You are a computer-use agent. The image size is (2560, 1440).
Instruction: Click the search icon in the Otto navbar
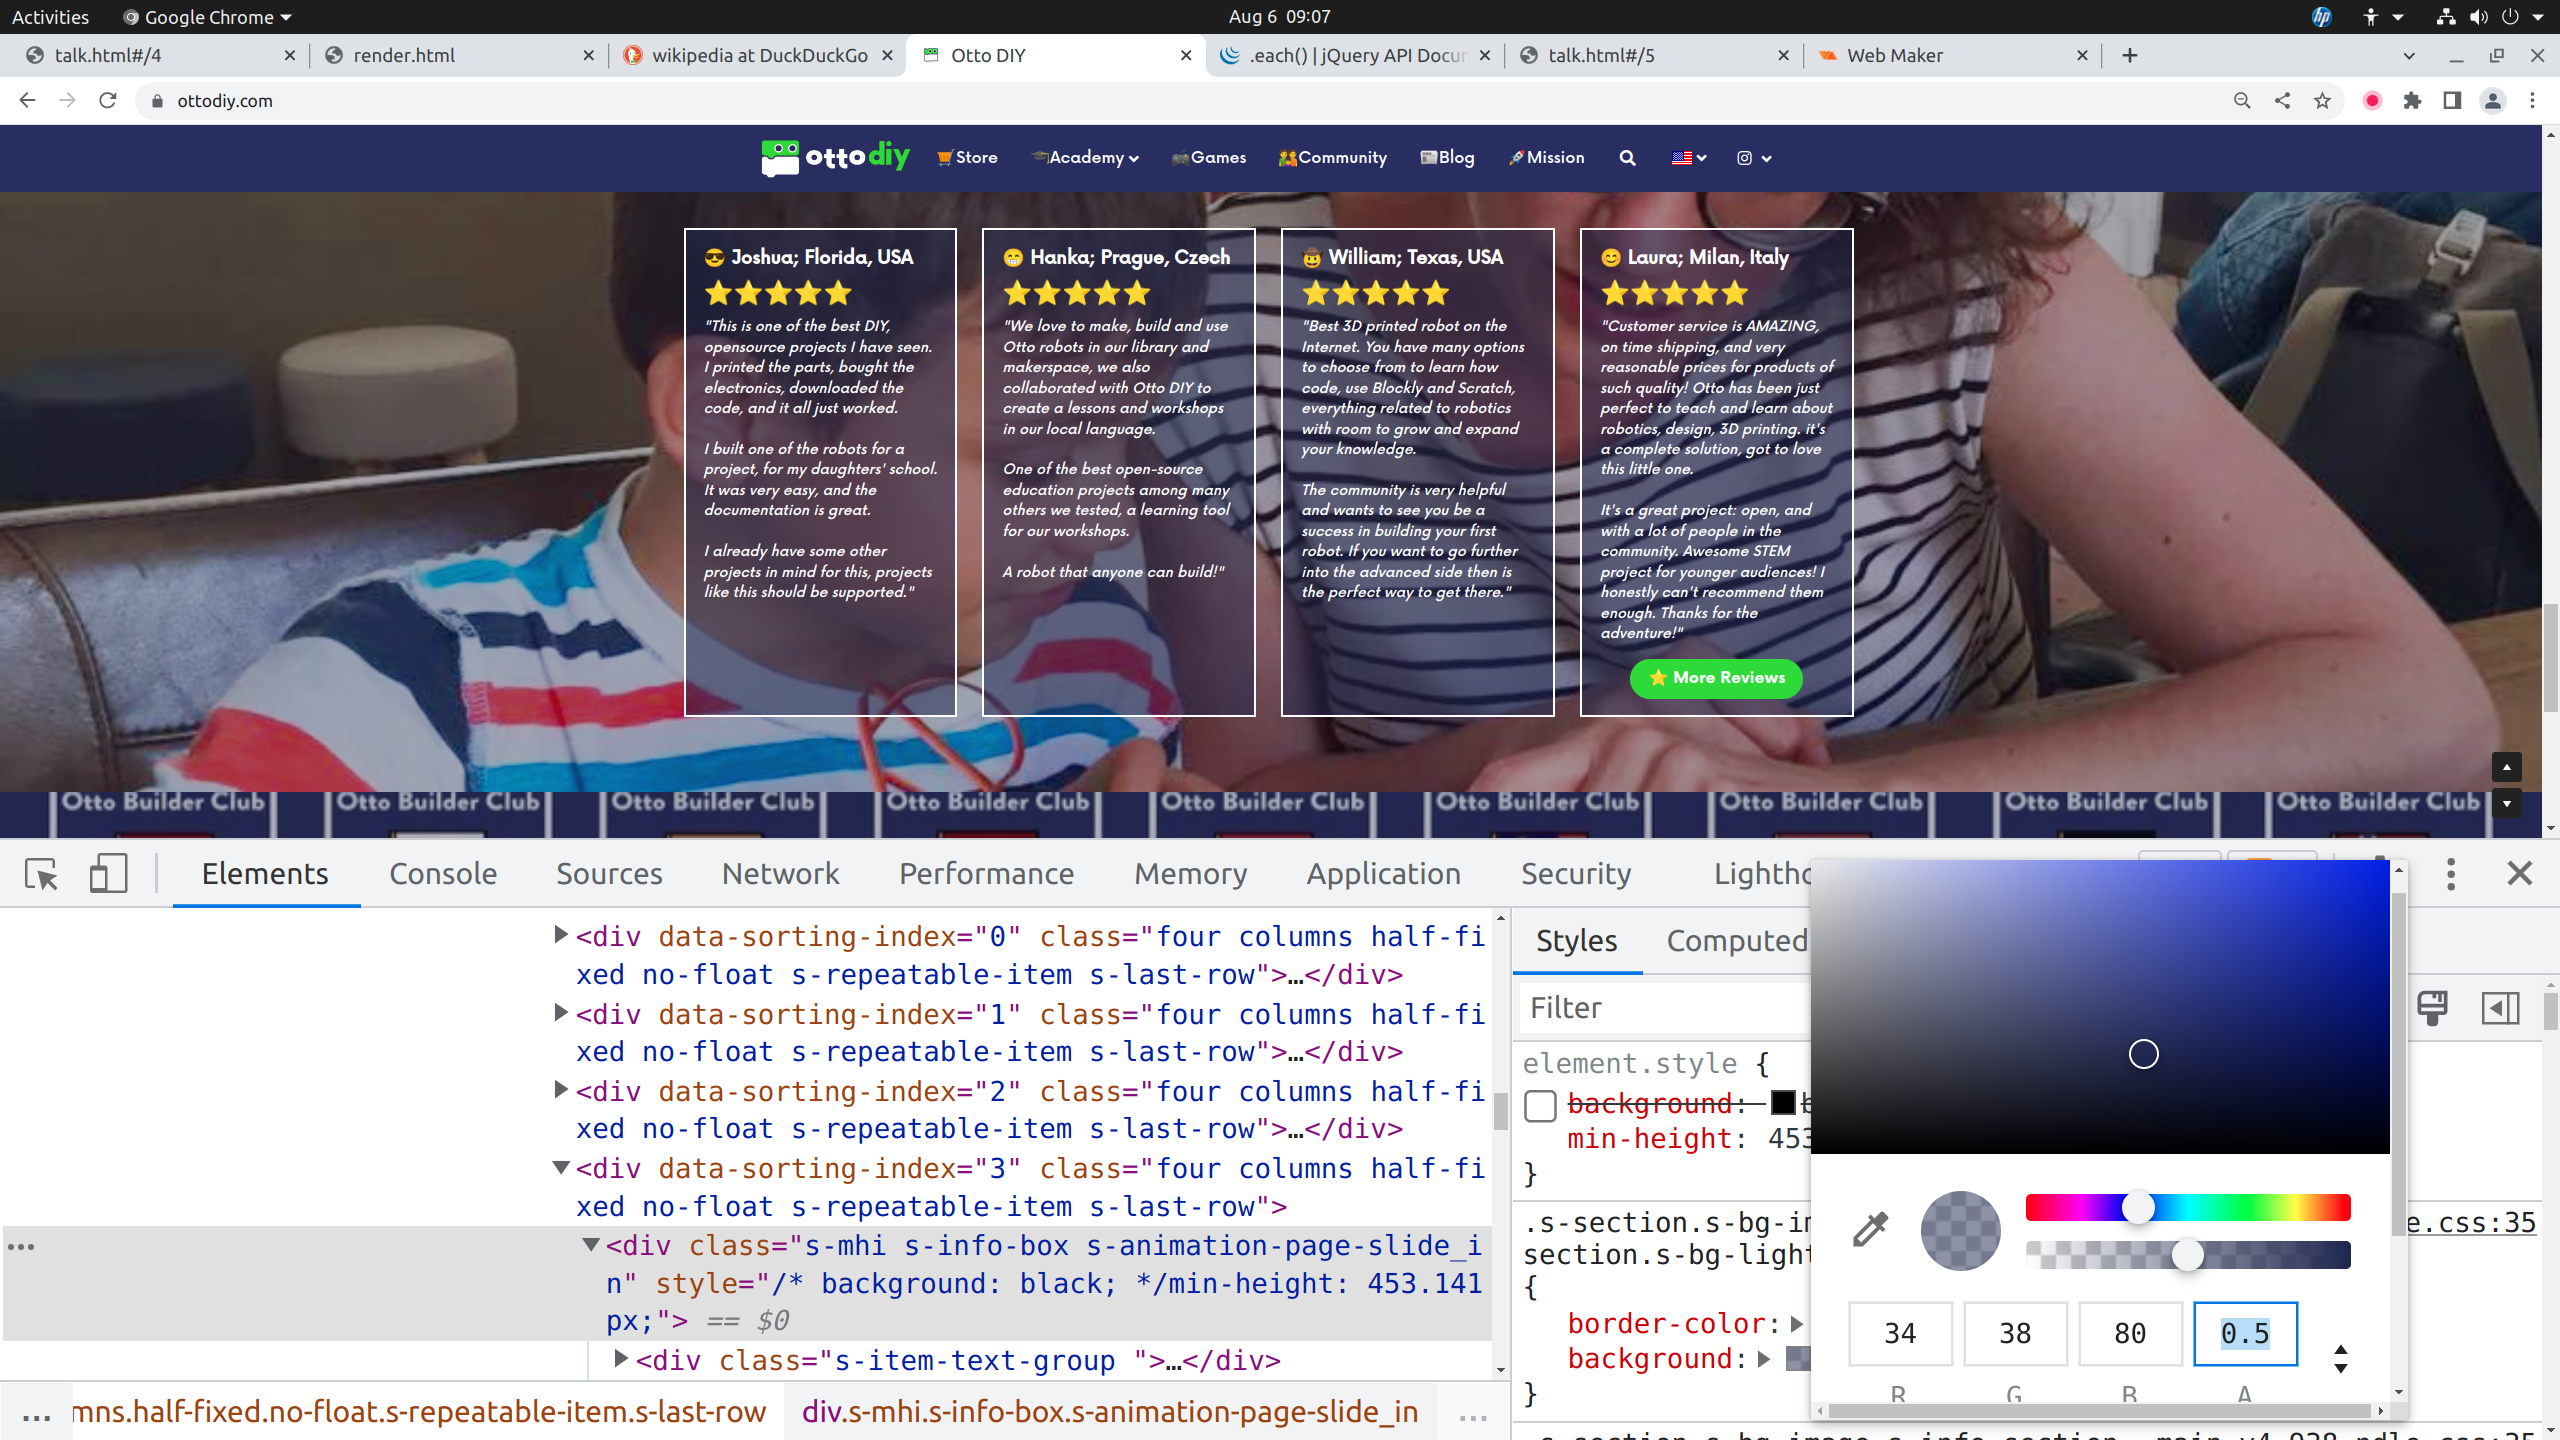coord(1627,158)
